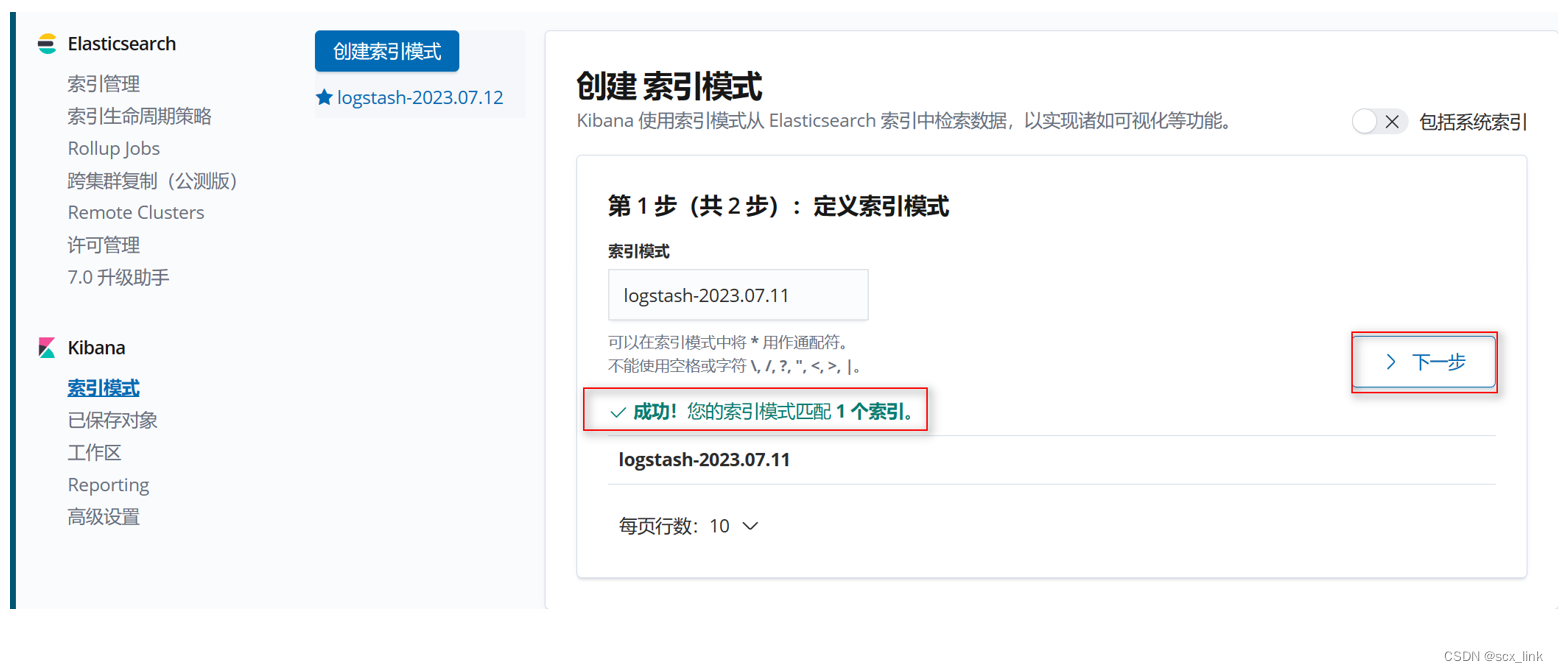Image resolution: width=1558 pixels, height=672 pixels.
Task: Open the logstash-2023.07.12 index pattern link
Action: coord(420,98)
